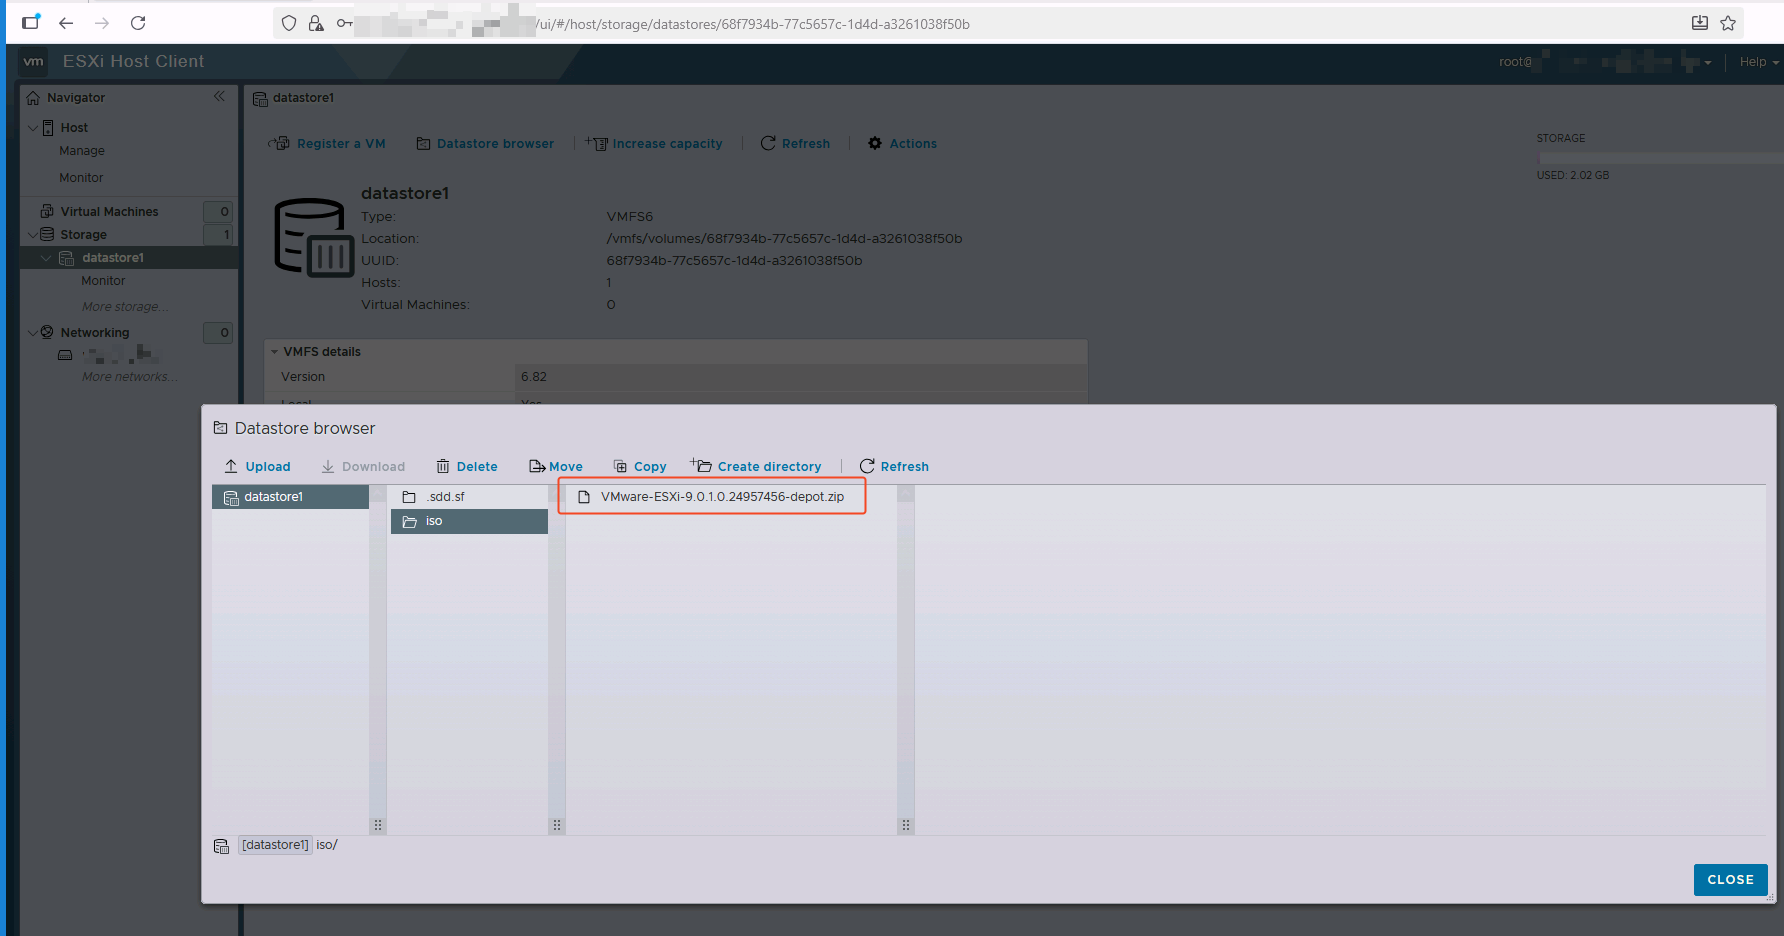Open the Help dropdown menu
Viewport: 1784px width, 936px height.
click(1756, 61)
